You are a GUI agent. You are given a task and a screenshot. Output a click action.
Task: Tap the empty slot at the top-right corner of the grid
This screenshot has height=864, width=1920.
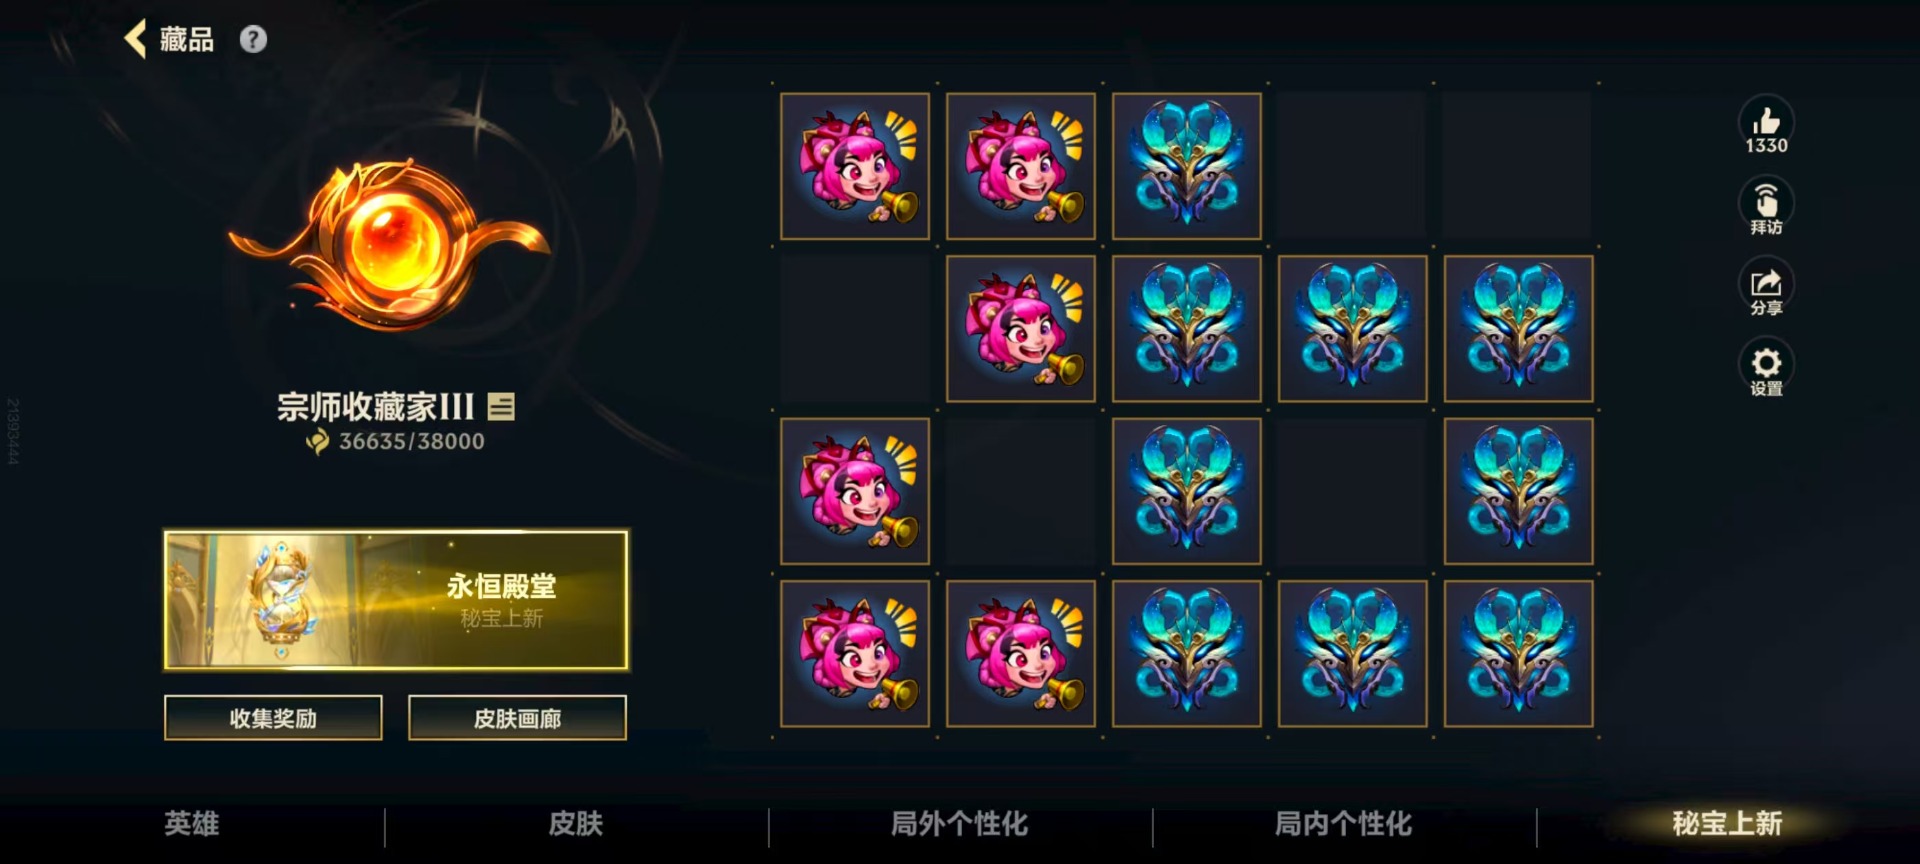click(x=1518, y=166)
